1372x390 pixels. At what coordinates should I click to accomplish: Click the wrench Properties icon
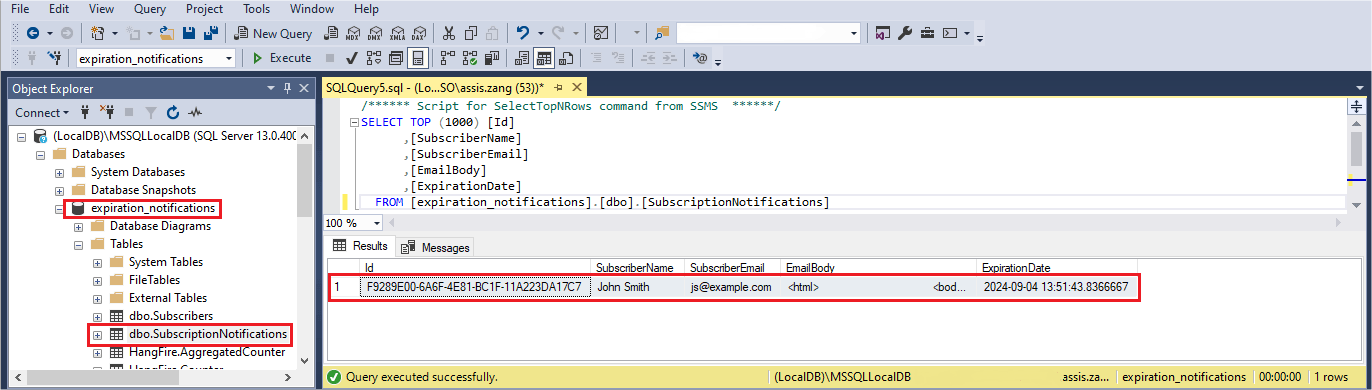(x=905, y=33)
